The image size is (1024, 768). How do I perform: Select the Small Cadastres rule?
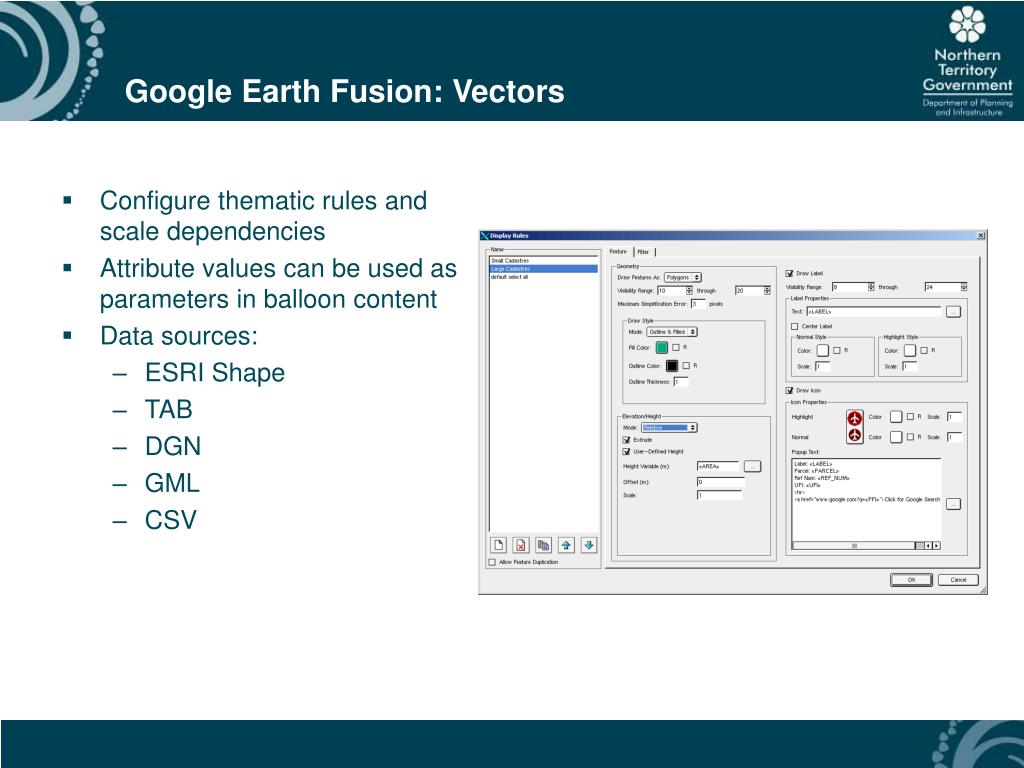[x=543, y=261]
